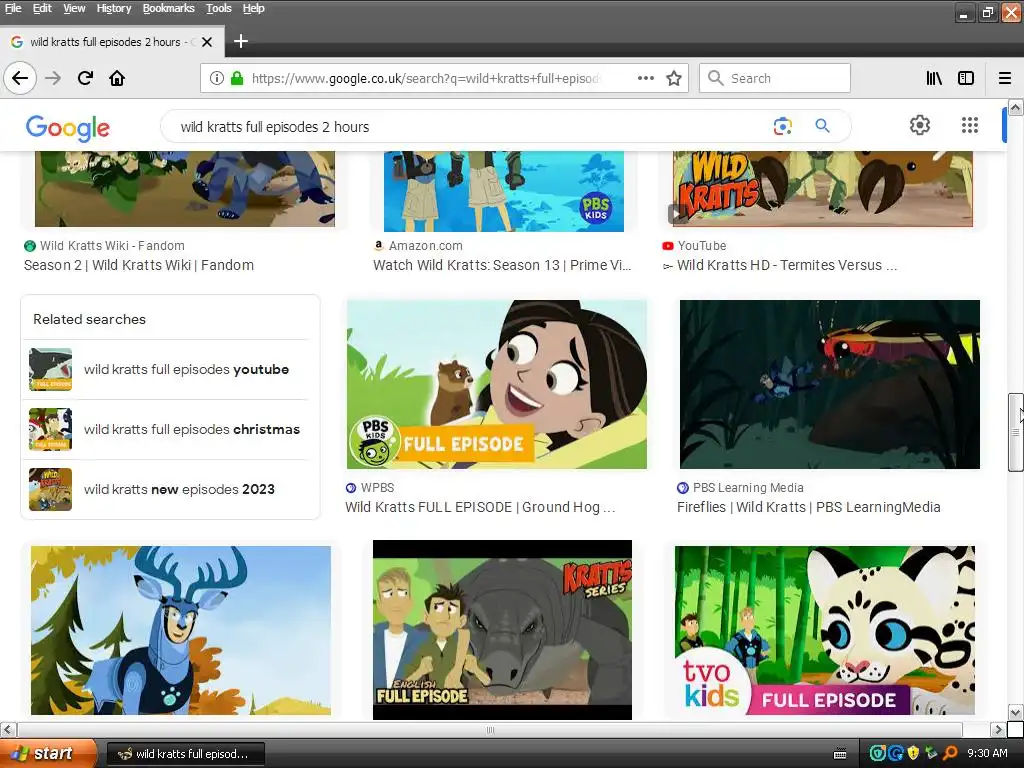This screenshot has height=768, width=1024.
Task: Open Wild Kratts FULL EPISODE Ground Hog link
Action: (x=480, y=507)
